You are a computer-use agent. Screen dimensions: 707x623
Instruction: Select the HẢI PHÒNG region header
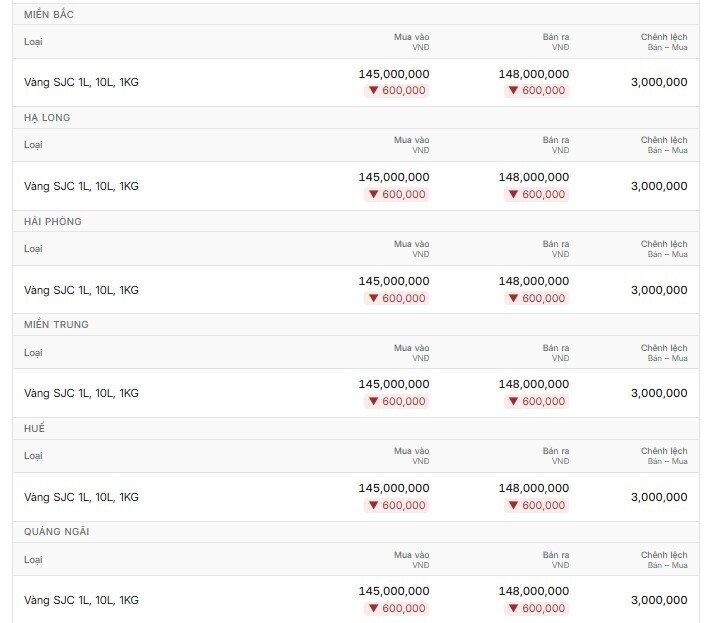tap(53, 221)
